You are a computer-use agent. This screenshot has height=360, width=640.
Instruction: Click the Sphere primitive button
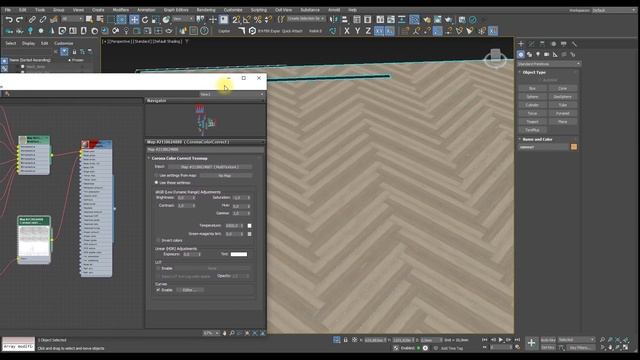(532, 97)
